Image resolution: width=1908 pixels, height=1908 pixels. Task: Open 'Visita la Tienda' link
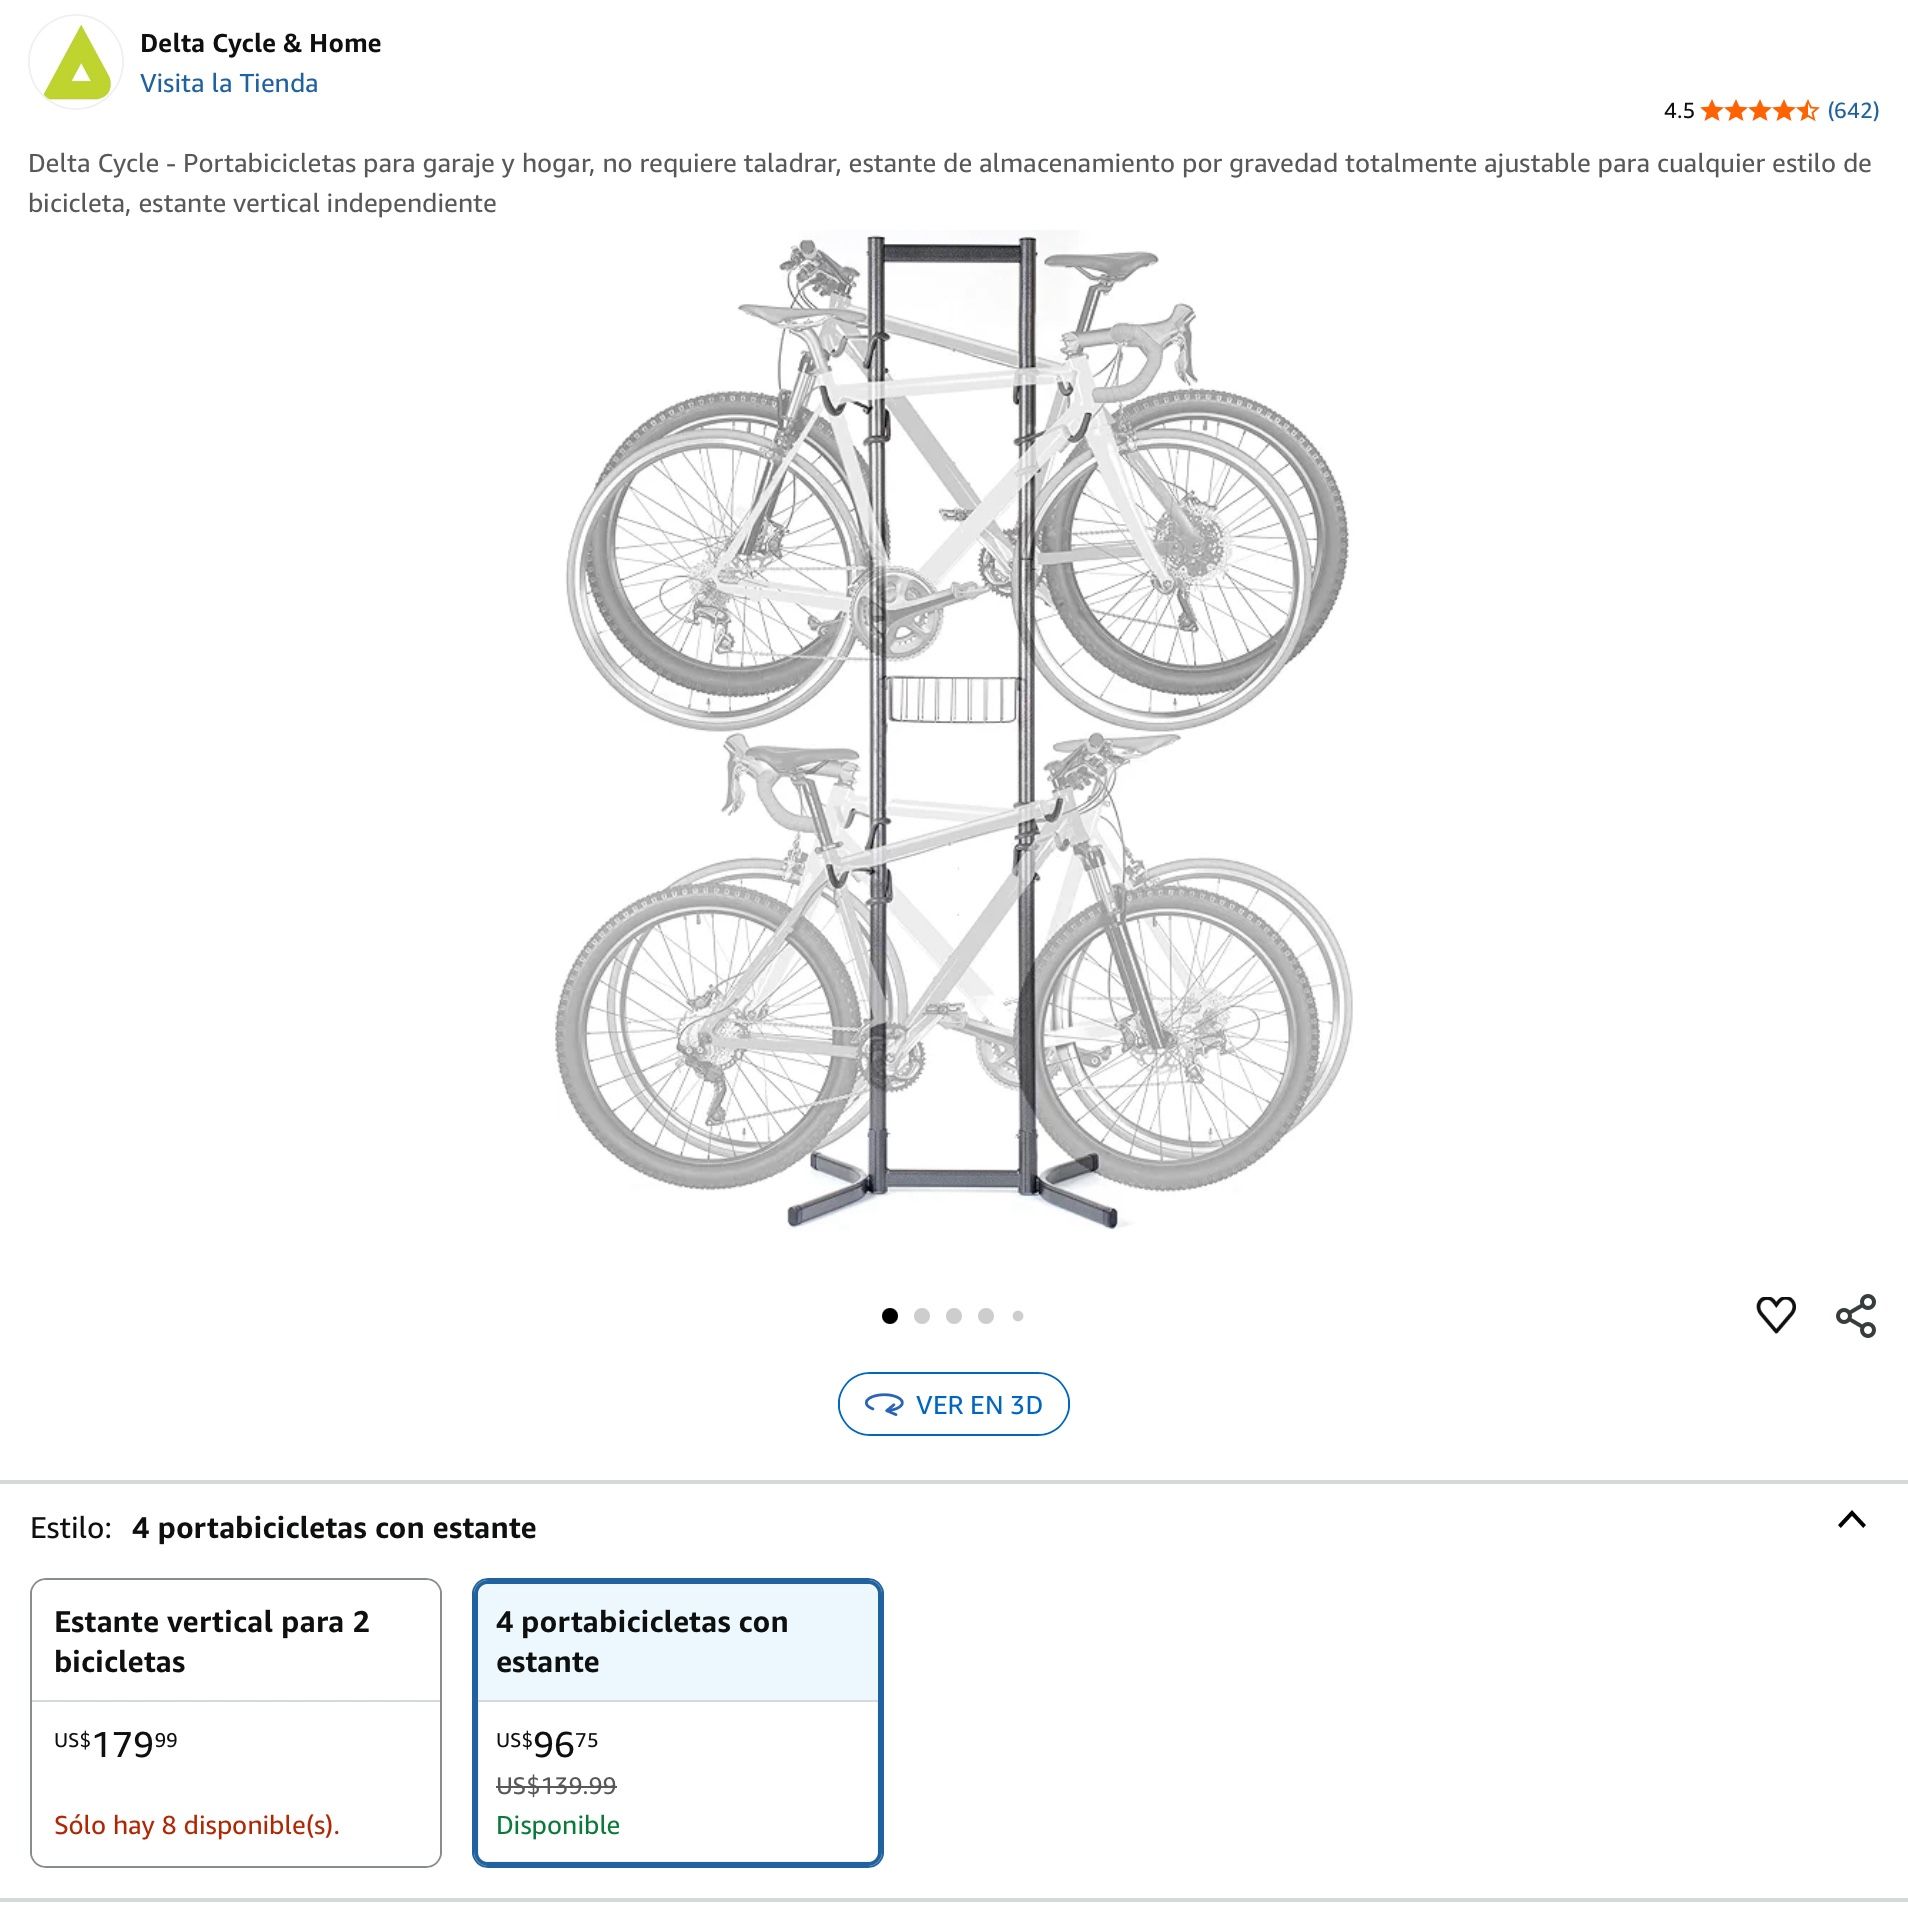(x=230, y=83)
